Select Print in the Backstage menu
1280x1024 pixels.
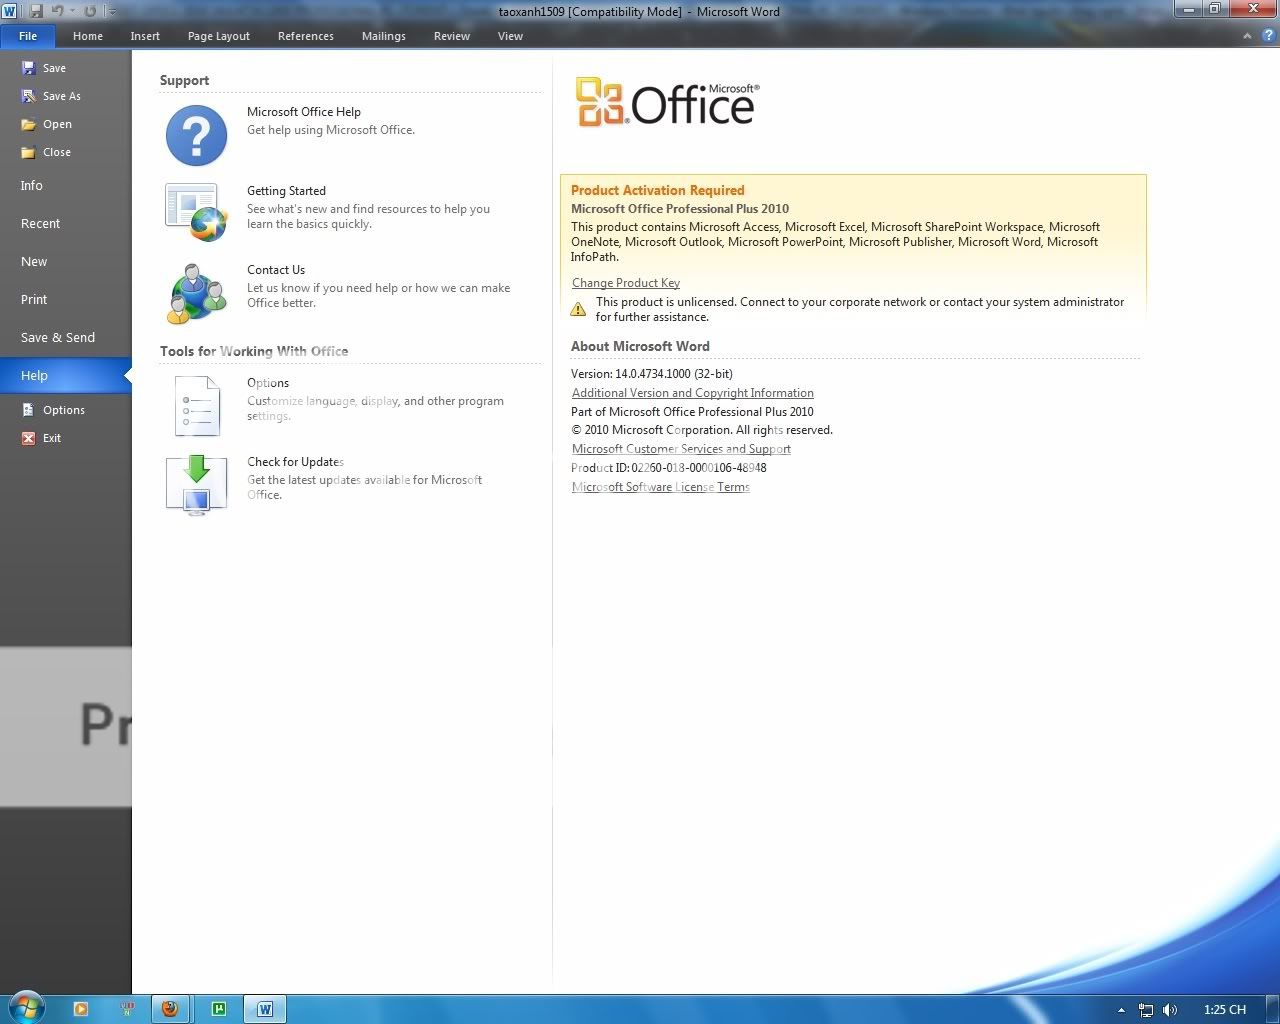(65, 299)
